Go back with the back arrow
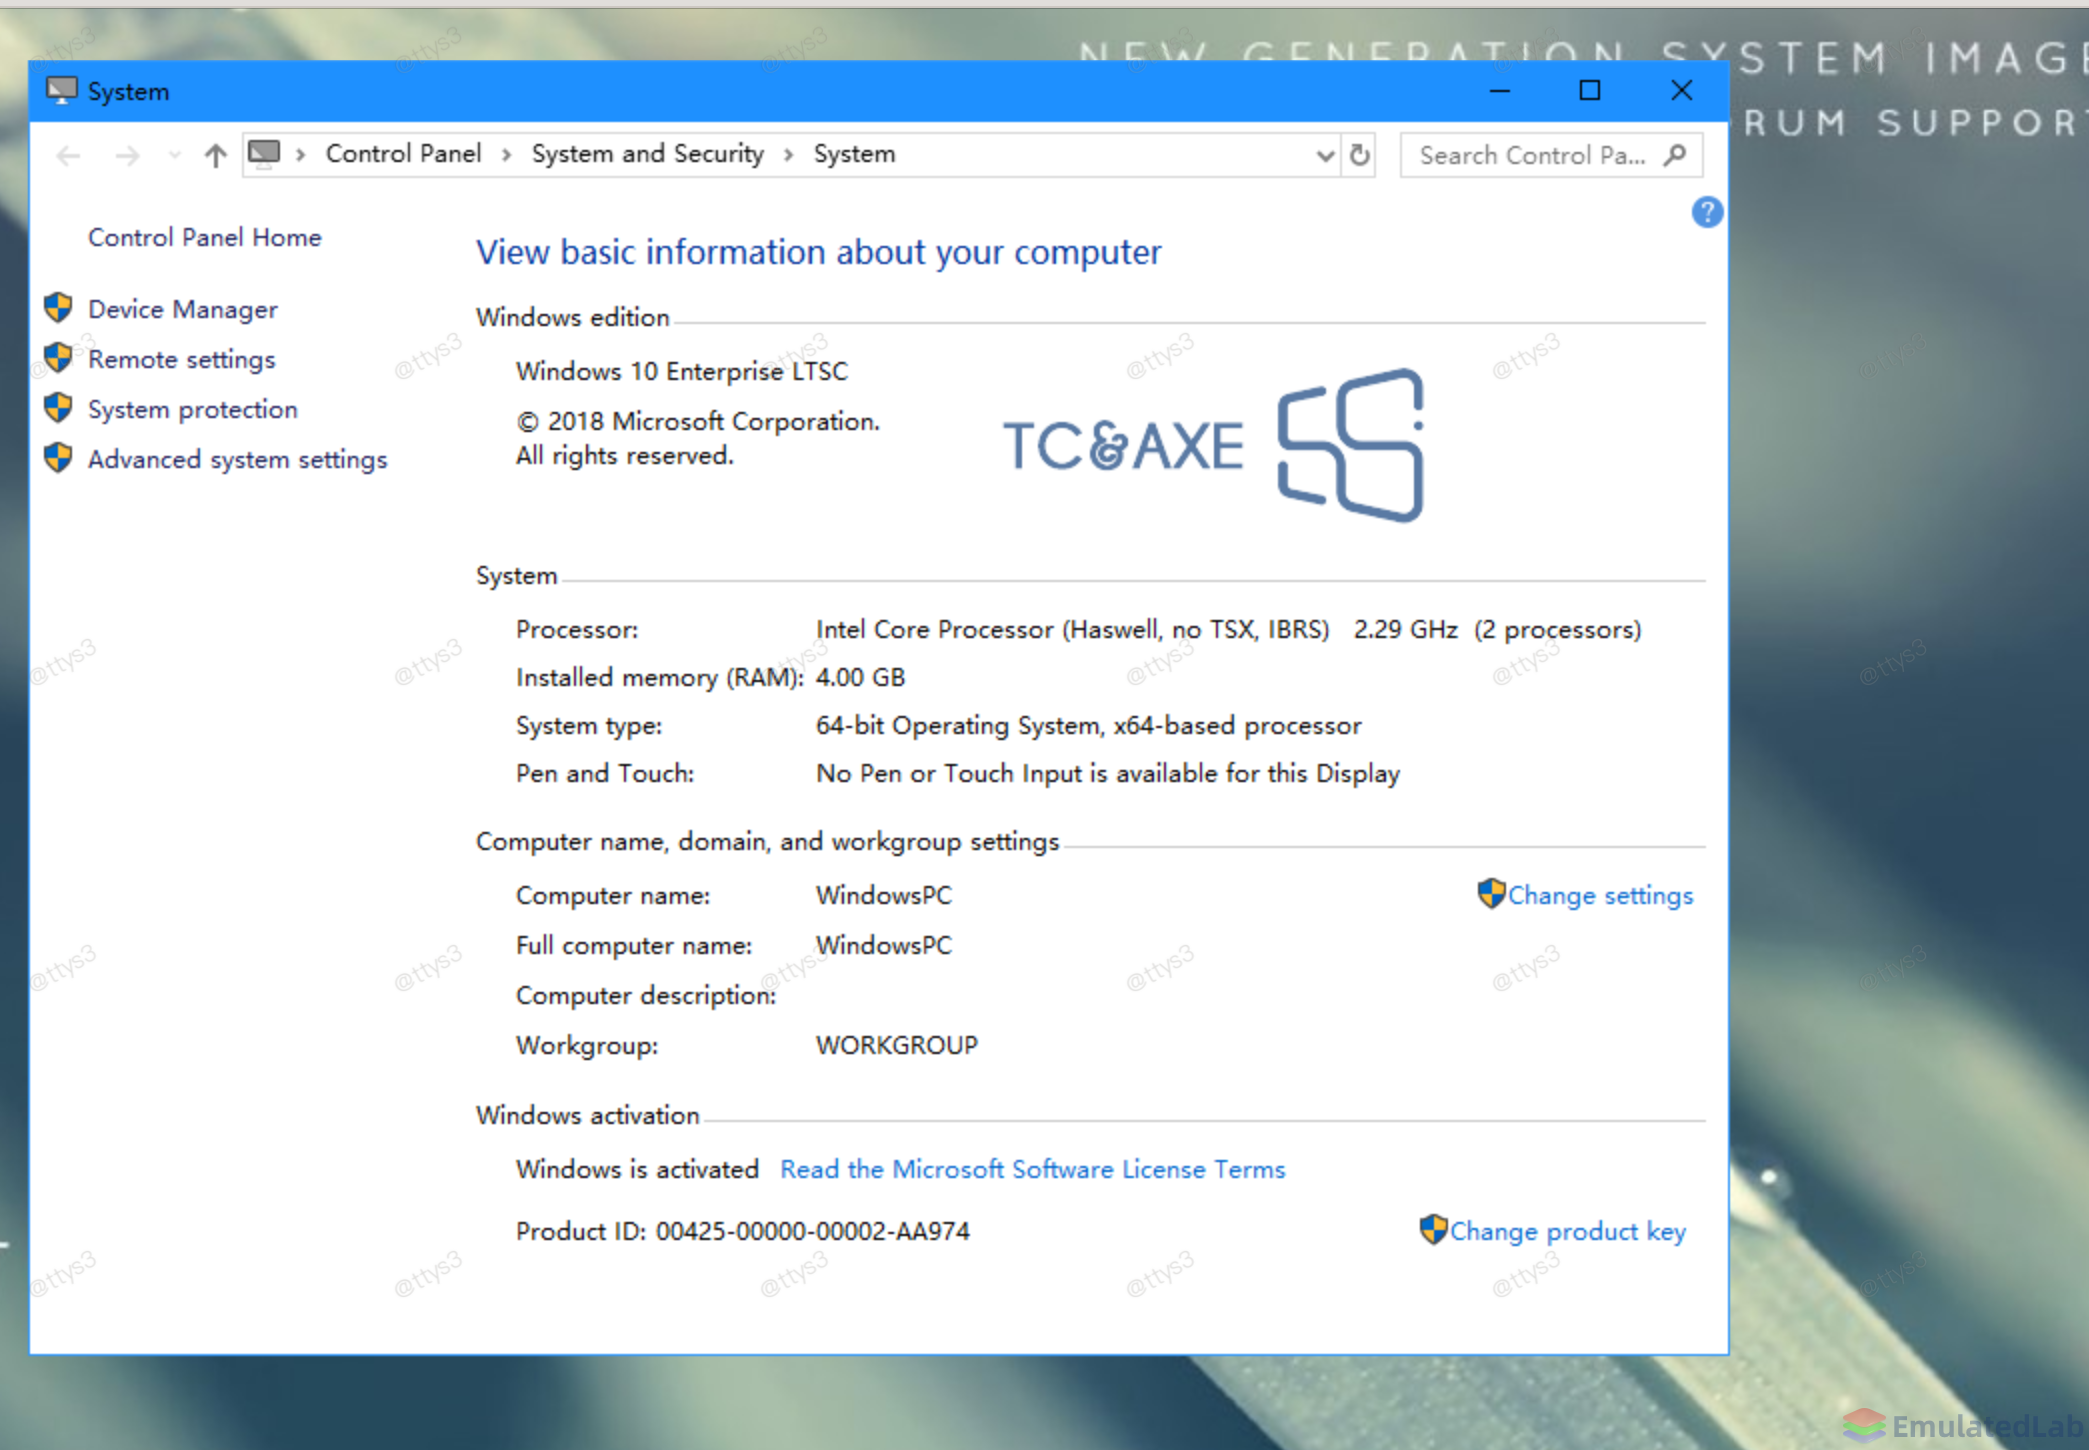This screenshot has height=1450, width=2089. click(x=68, y=155)
